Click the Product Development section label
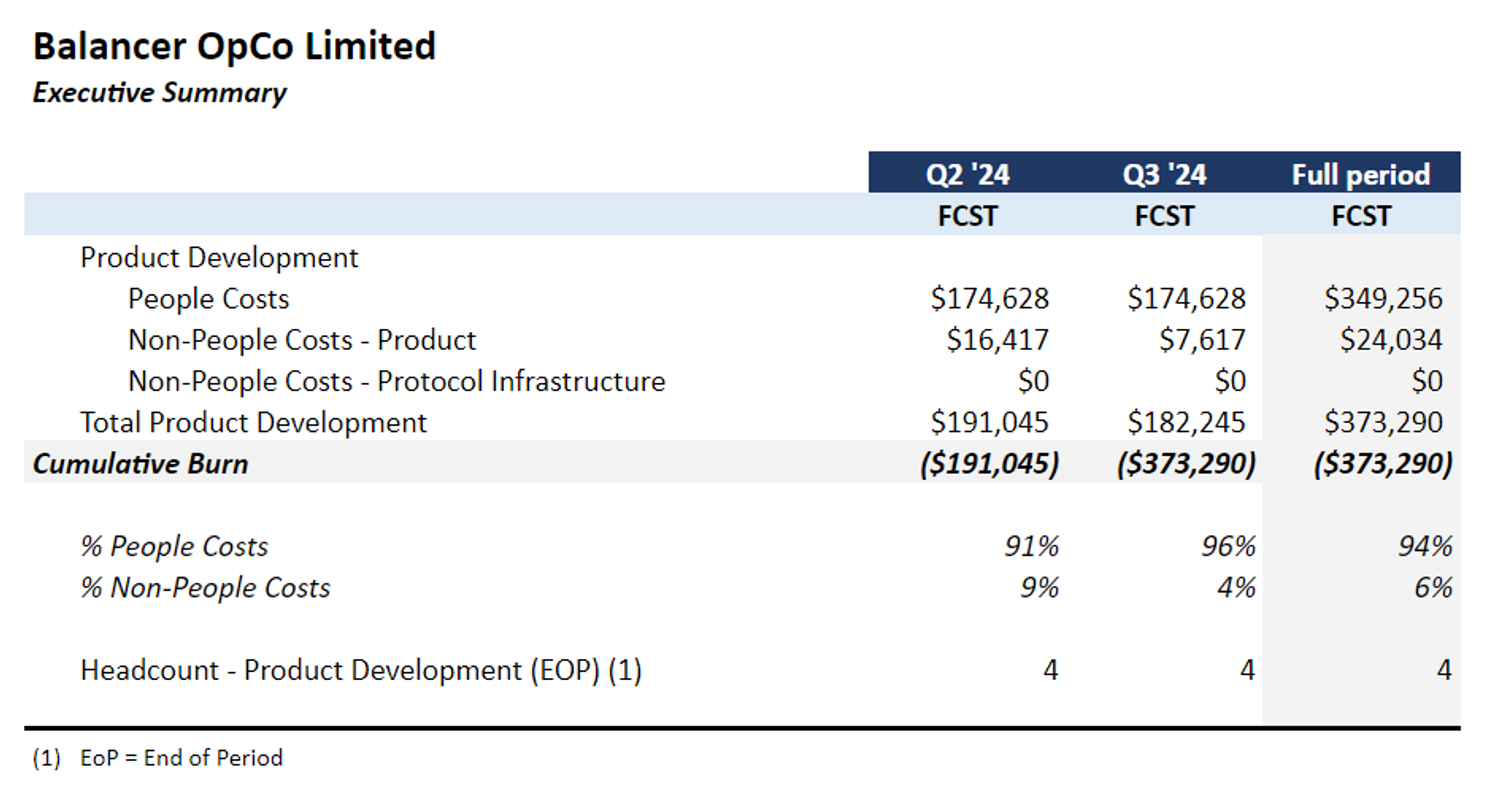This screenshot has width=1500, height=808. pyautogui.click(x=219, y=257)
